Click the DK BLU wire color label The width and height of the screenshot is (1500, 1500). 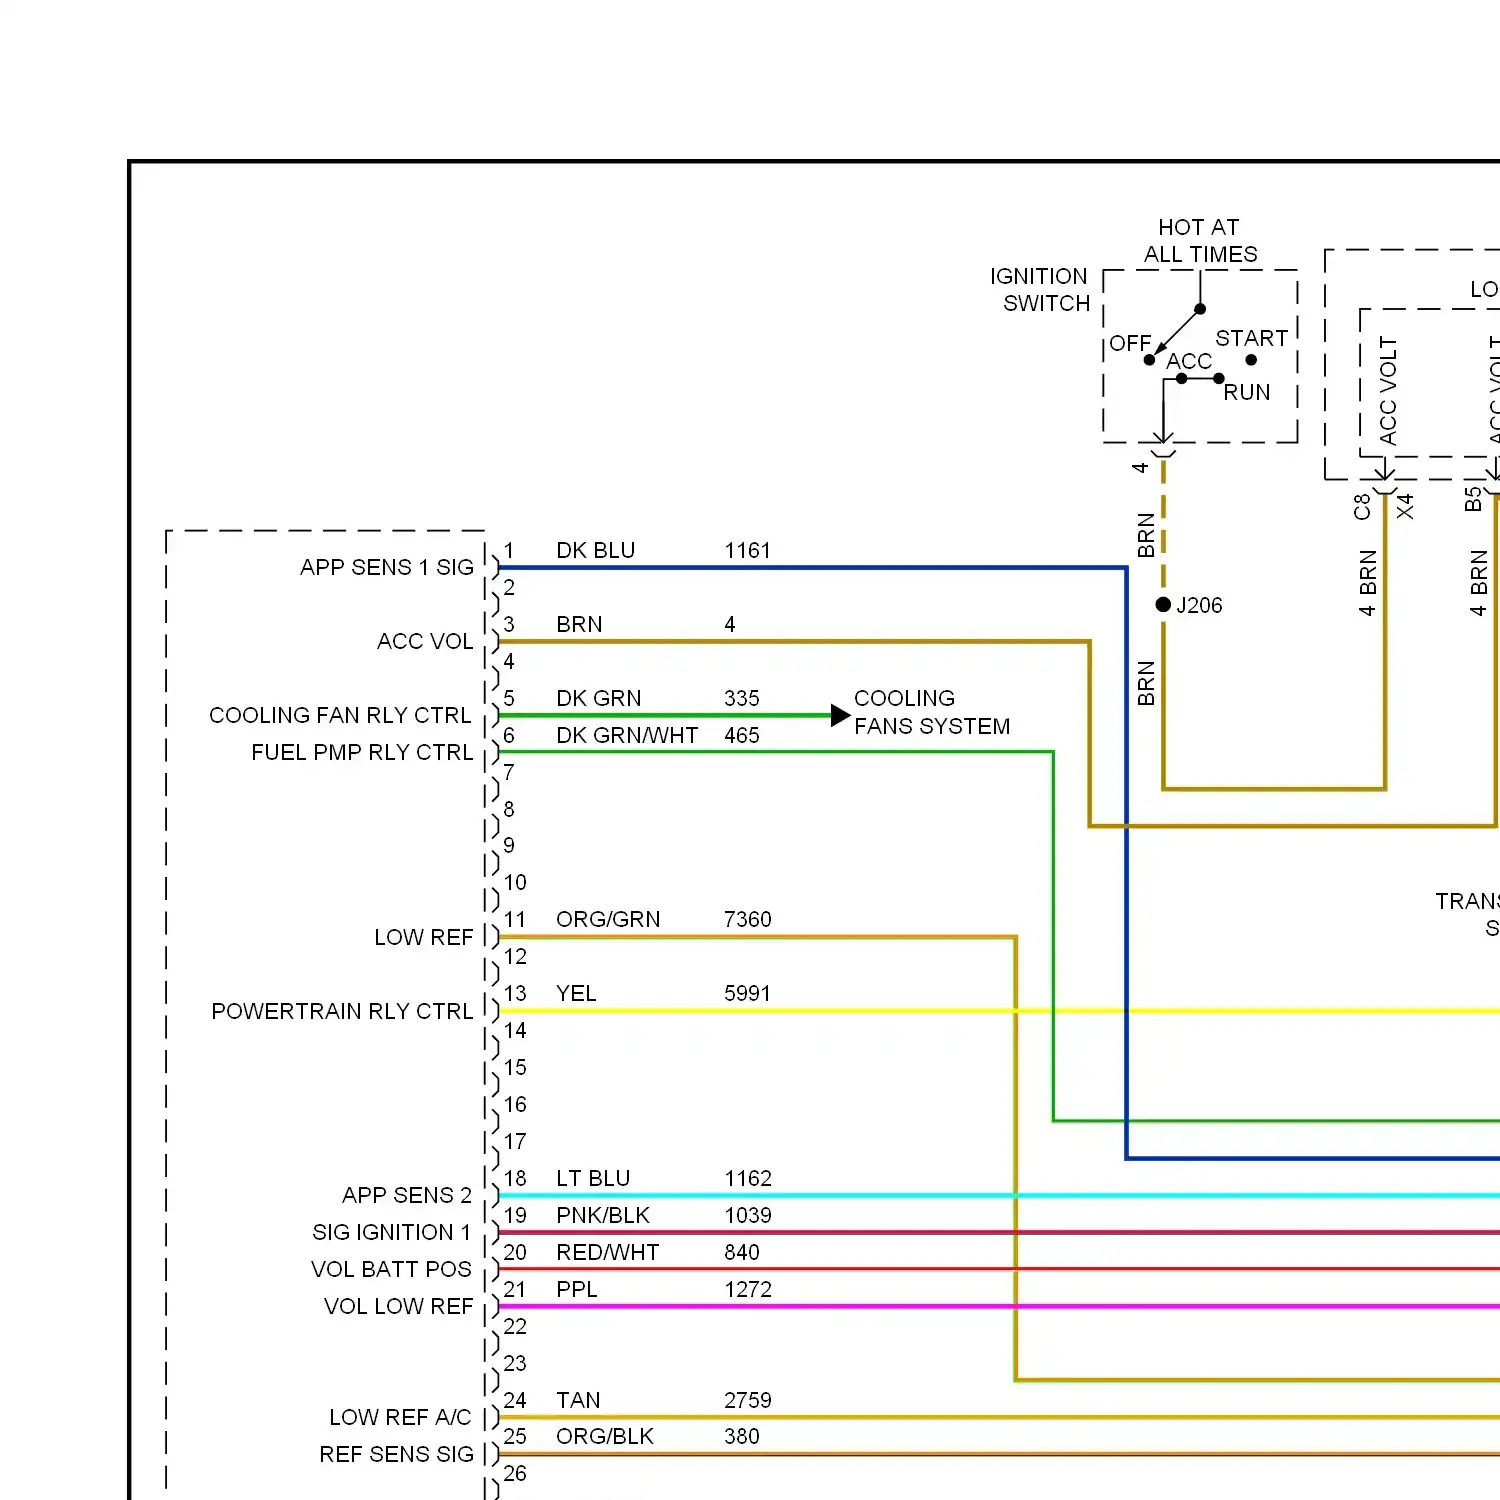595,550
